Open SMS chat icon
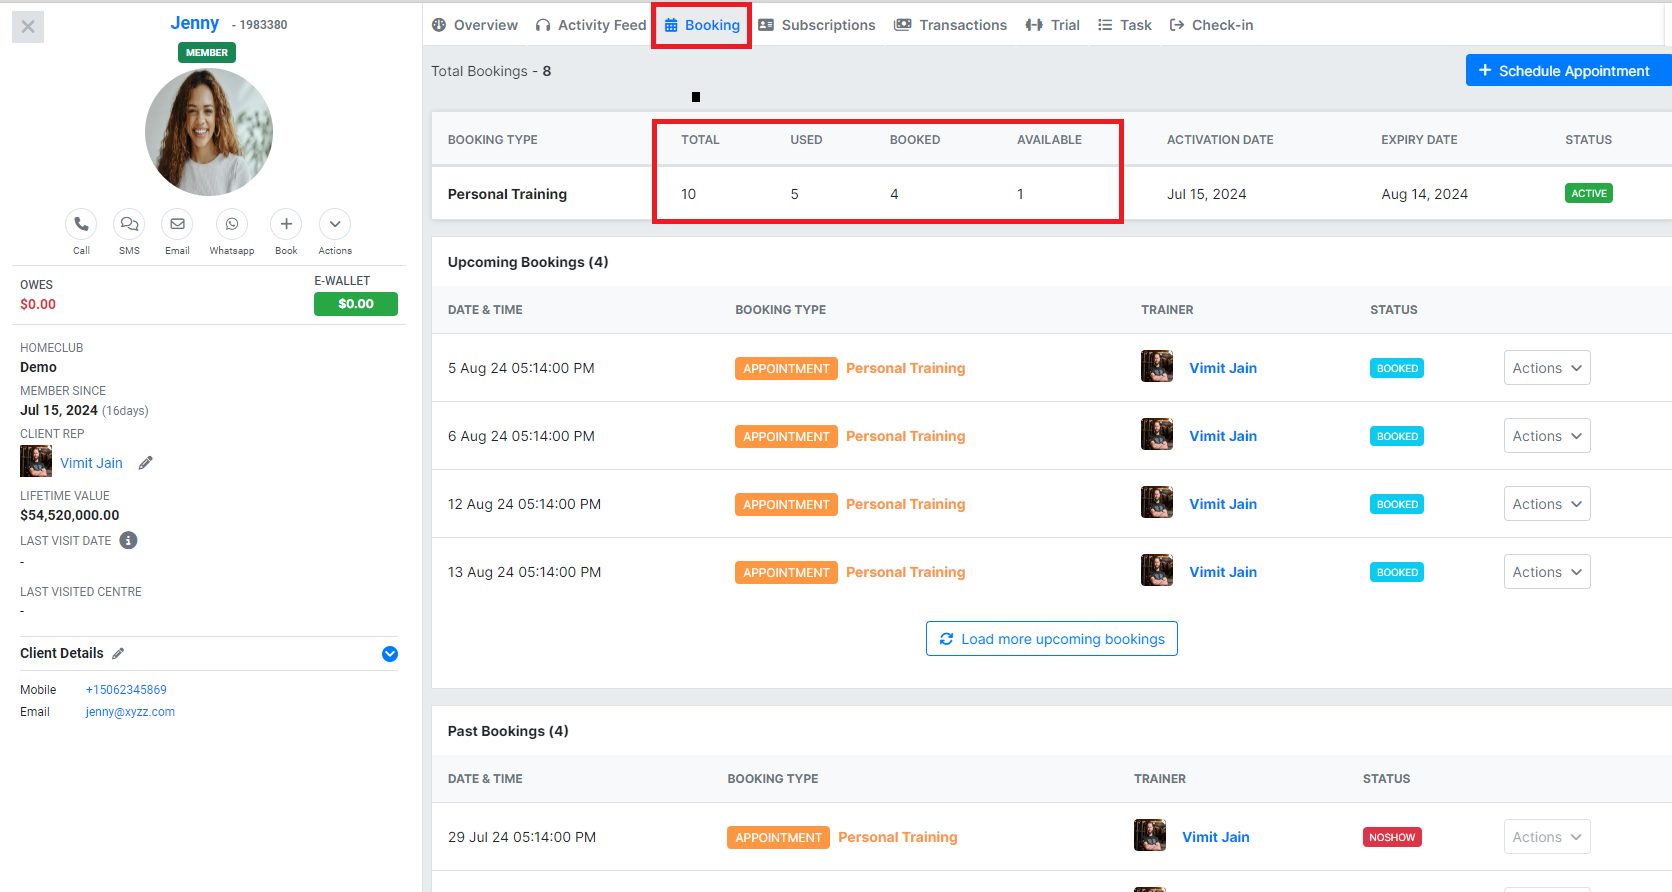The image size is (1672, 892). pos(129,224)
